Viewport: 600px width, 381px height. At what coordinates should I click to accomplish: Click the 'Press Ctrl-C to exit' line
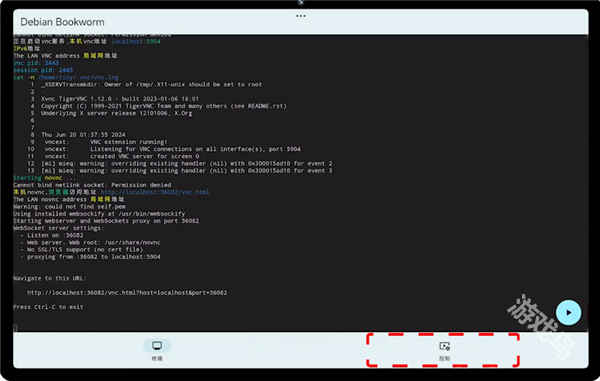pyautogui.click(x=48, y=307)
